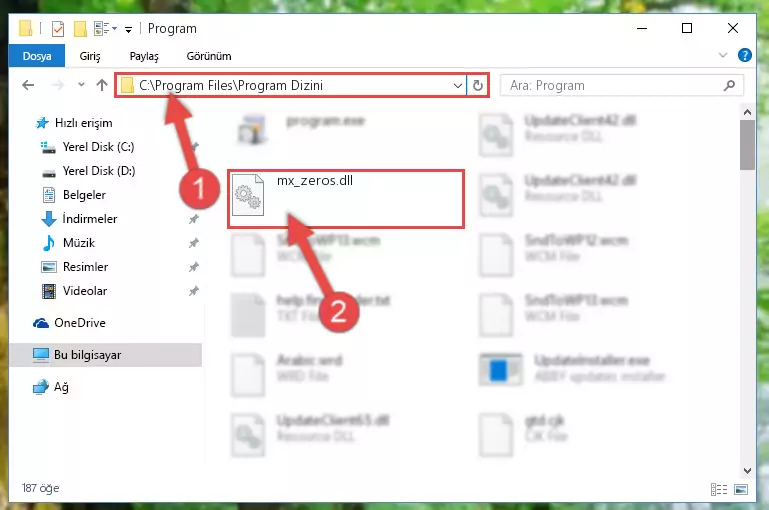
Task: Maximize the Program window
Action: click(x=687, y=28)
